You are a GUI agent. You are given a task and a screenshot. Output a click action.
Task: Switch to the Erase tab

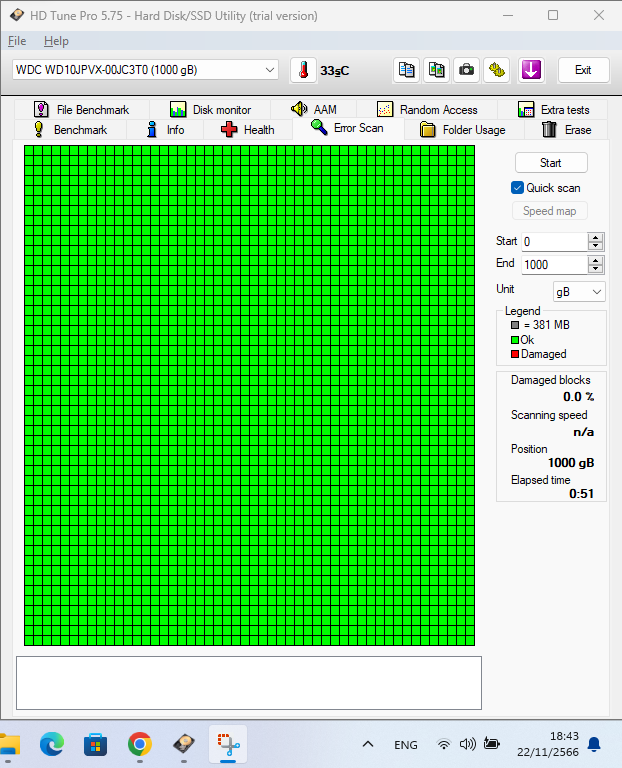click(x=566, y=130)
